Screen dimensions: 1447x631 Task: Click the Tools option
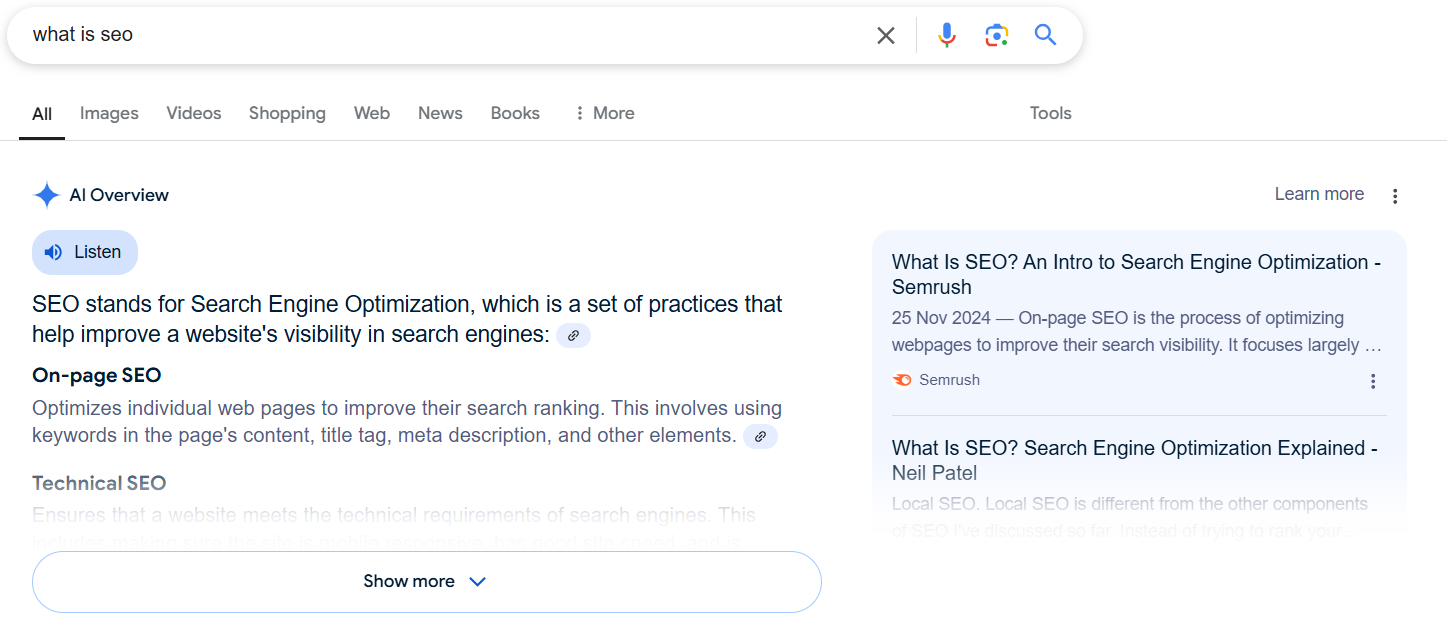pos(1050,113)
